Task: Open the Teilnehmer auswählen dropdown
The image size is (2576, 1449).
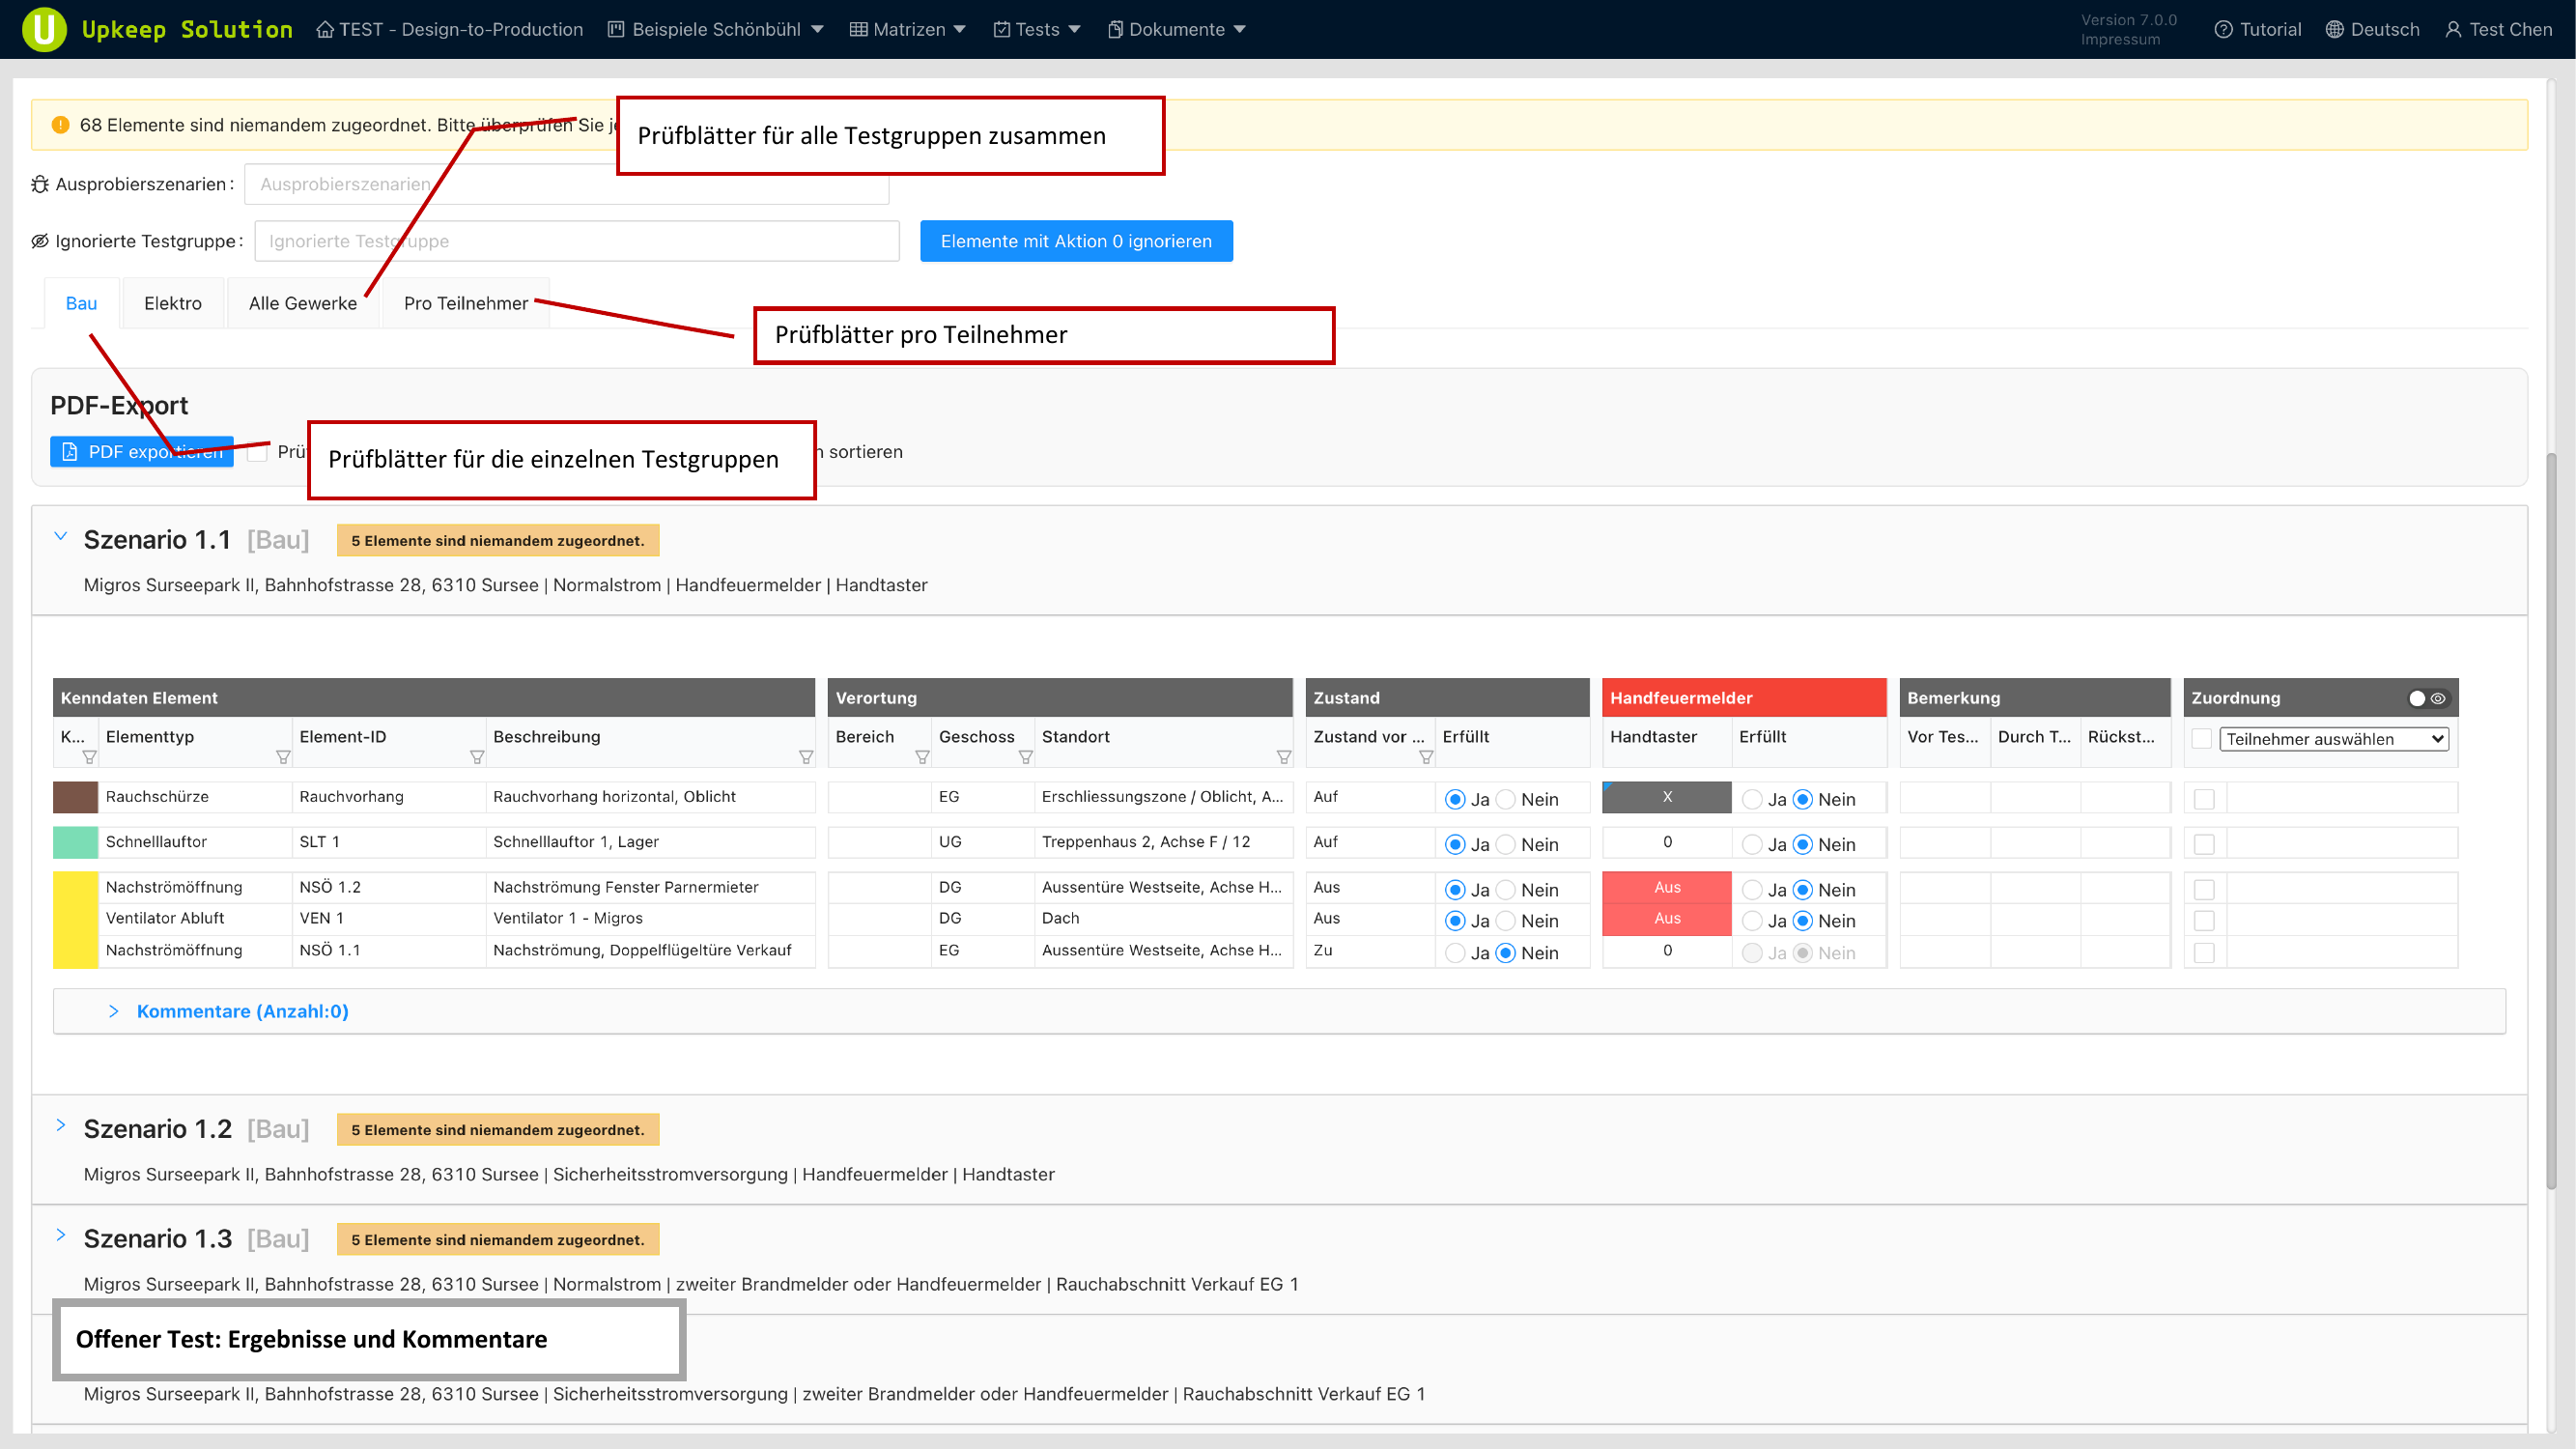Action: coord(2333,739)
